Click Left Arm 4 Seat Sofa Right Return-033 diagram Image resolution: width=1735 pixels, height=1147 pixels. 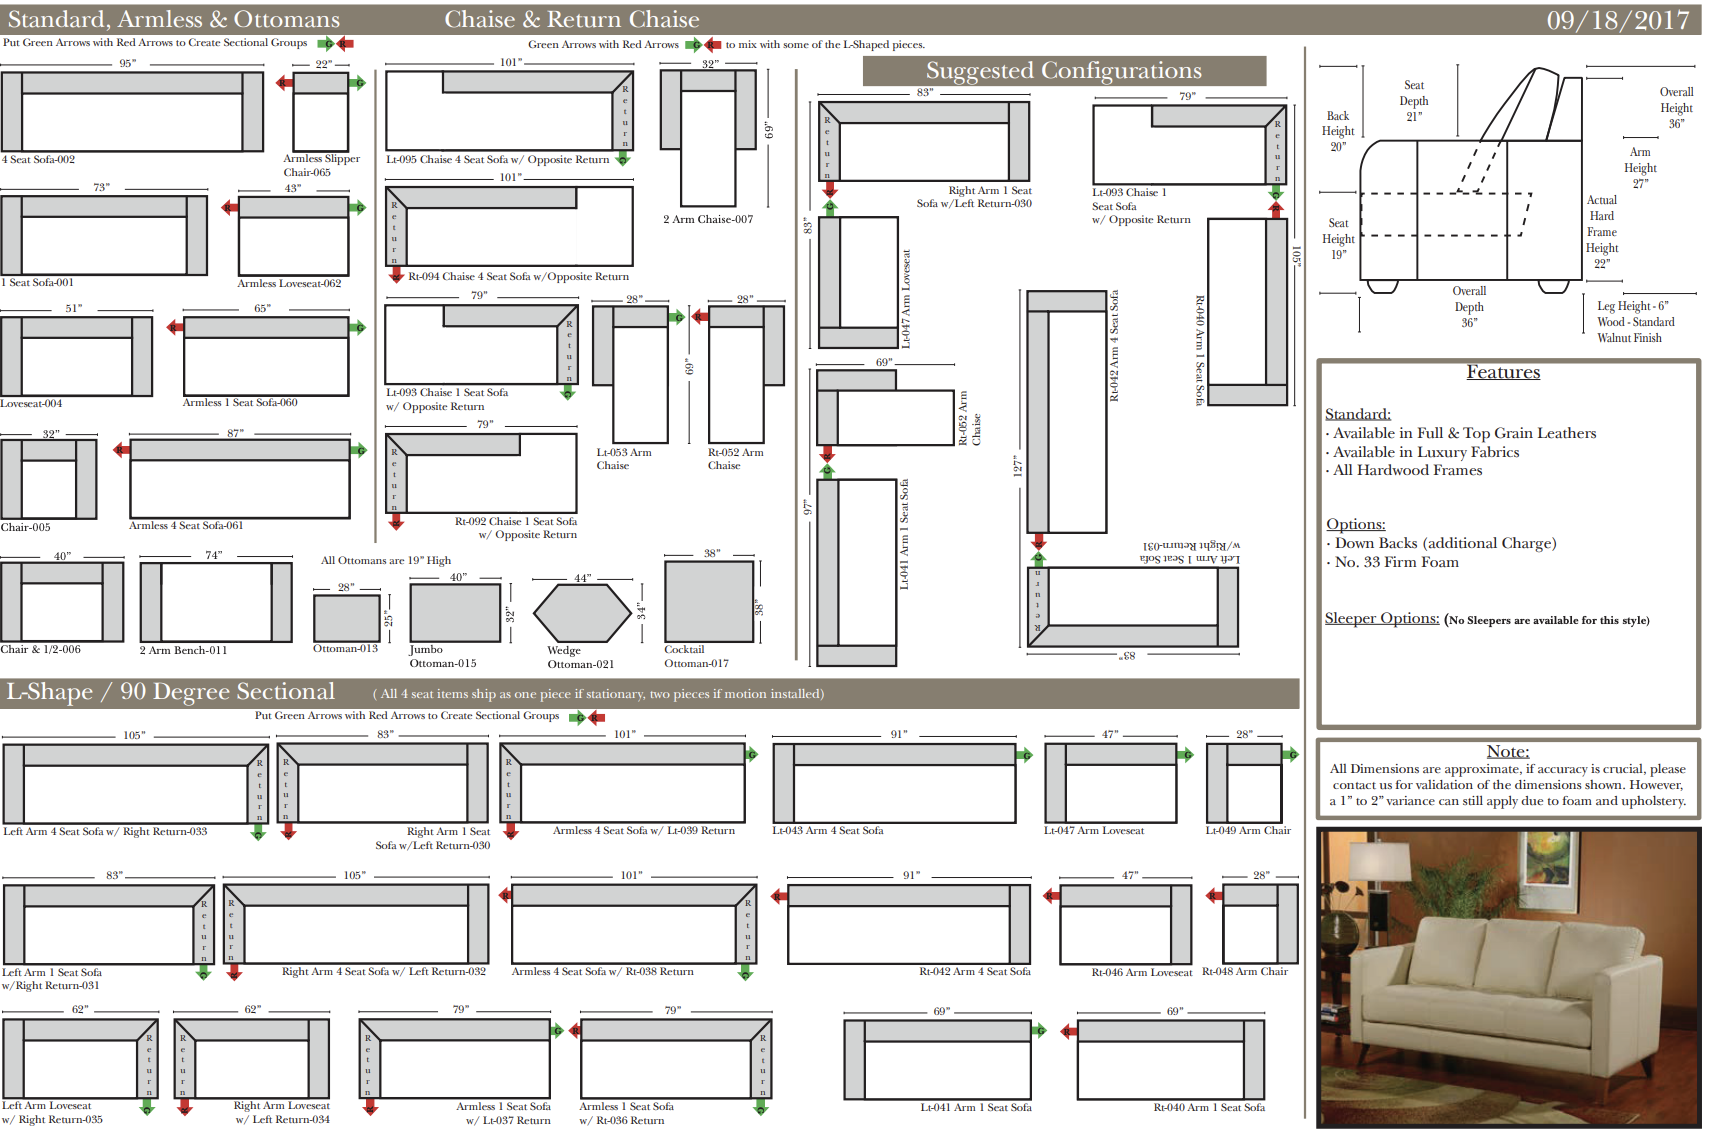point(136,783)
